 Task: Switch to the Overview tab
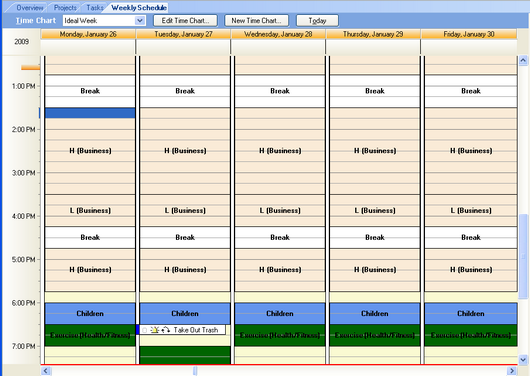tap(29, 7)
